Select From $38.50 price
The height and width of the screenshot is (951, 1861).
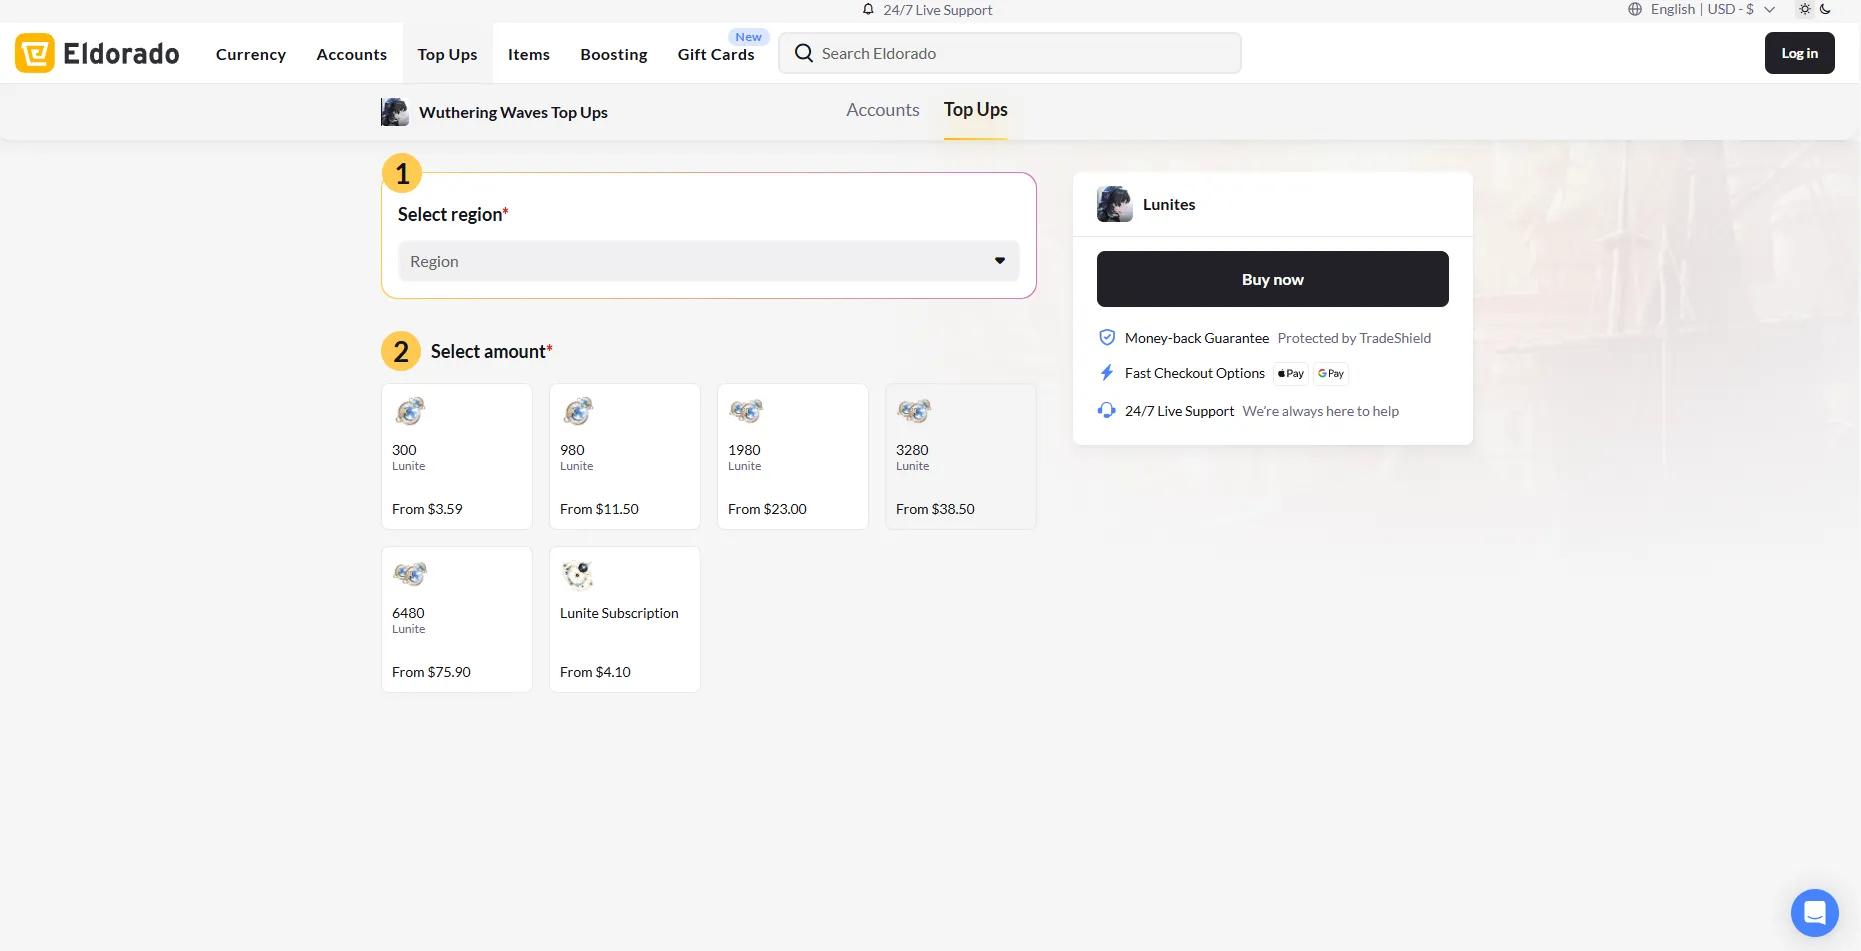[x=935, y=509]
